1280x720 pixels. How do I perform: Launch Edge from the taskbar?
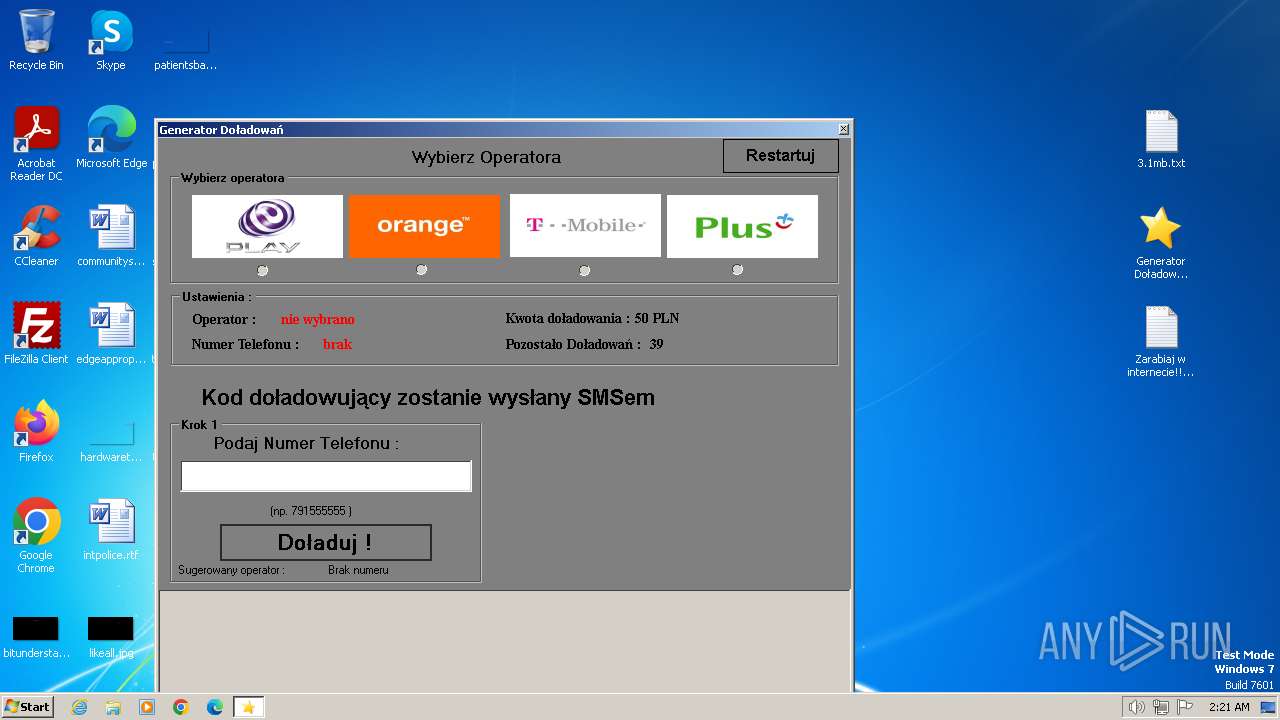point(215,707)
